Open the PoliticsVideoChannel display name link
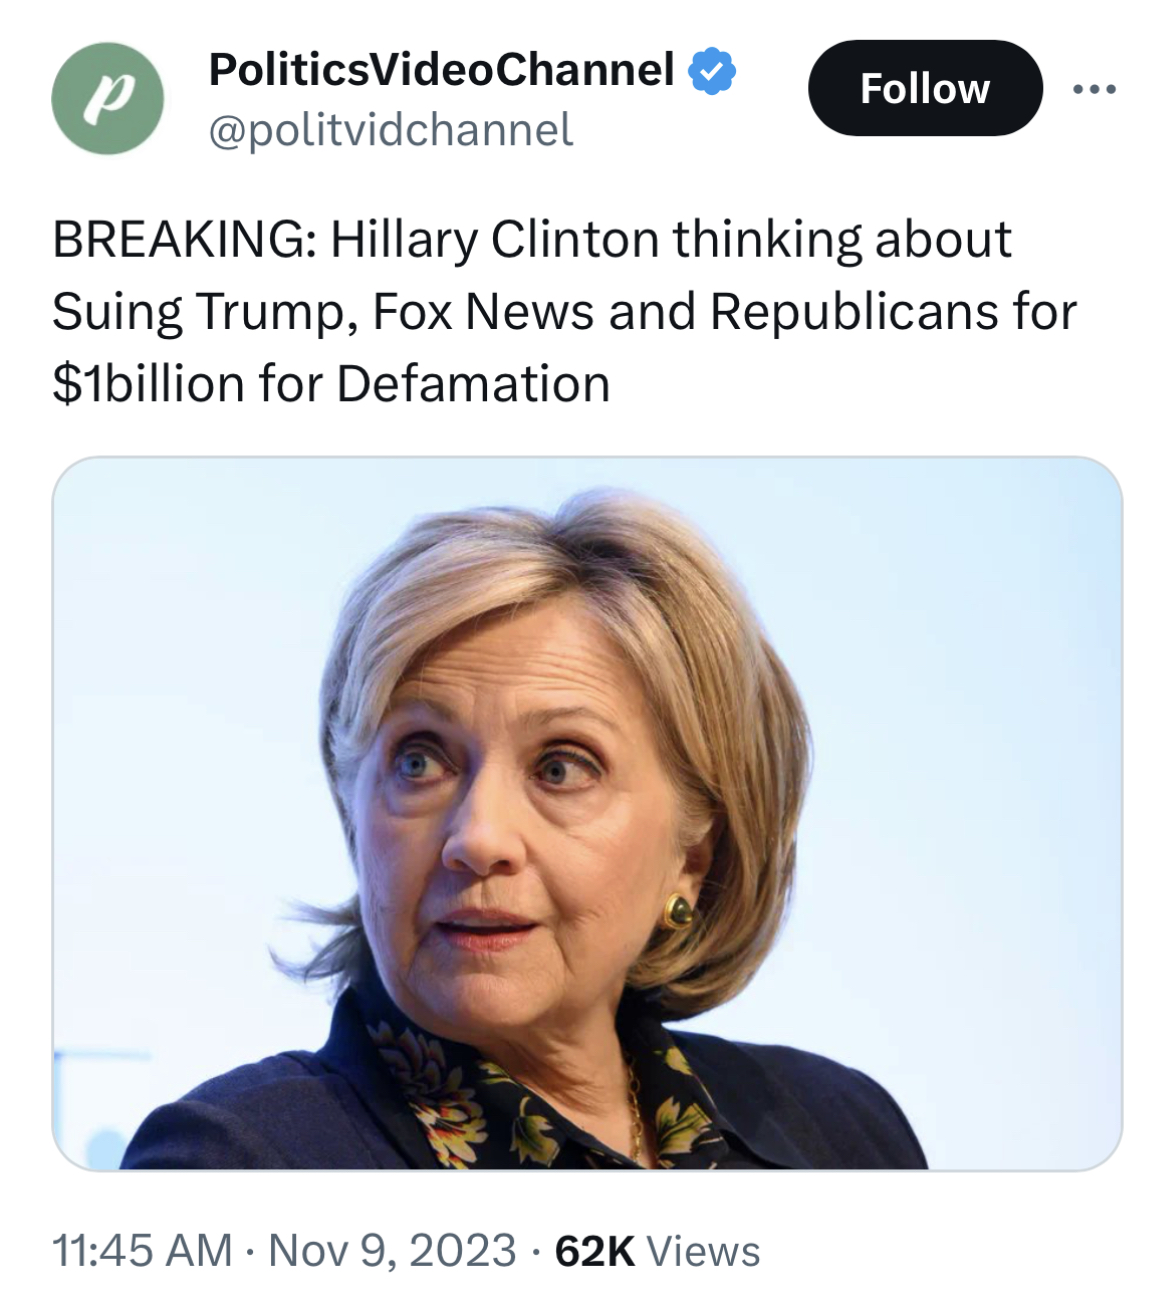Image resolution: width=1170 pixels, height=1314 pixels. [x=441, y=70]
